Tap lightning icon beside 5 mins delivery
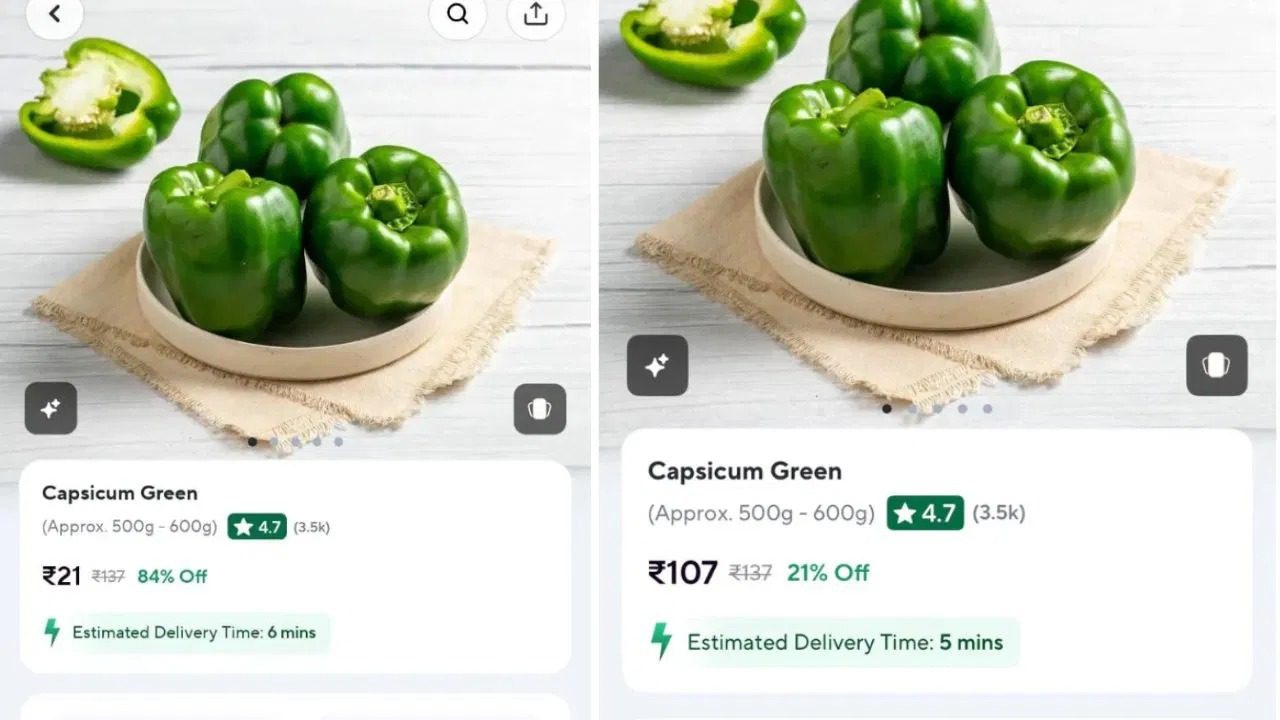Image resolution: width=1280 pixels, height=720 pixels. [661, 641]
